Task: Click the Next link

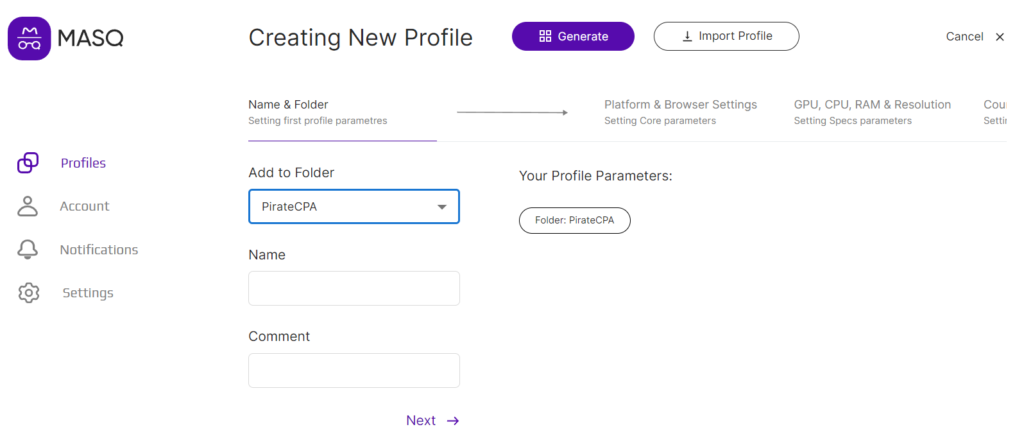Action: tap(421, 421)
